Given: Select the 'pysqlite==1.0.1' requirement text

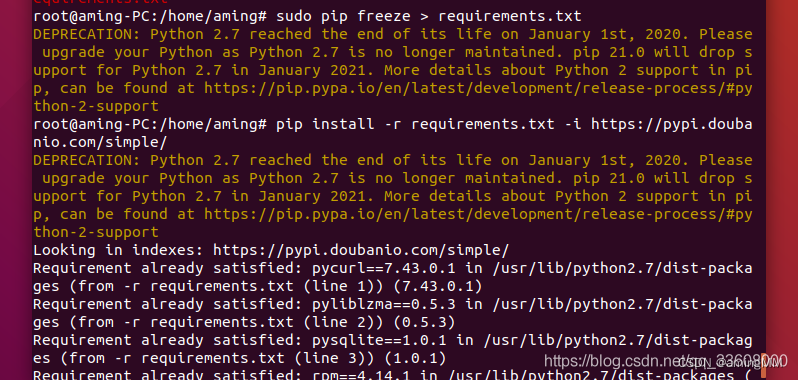Looking at the screenshot, I should (x=379, y=340).
